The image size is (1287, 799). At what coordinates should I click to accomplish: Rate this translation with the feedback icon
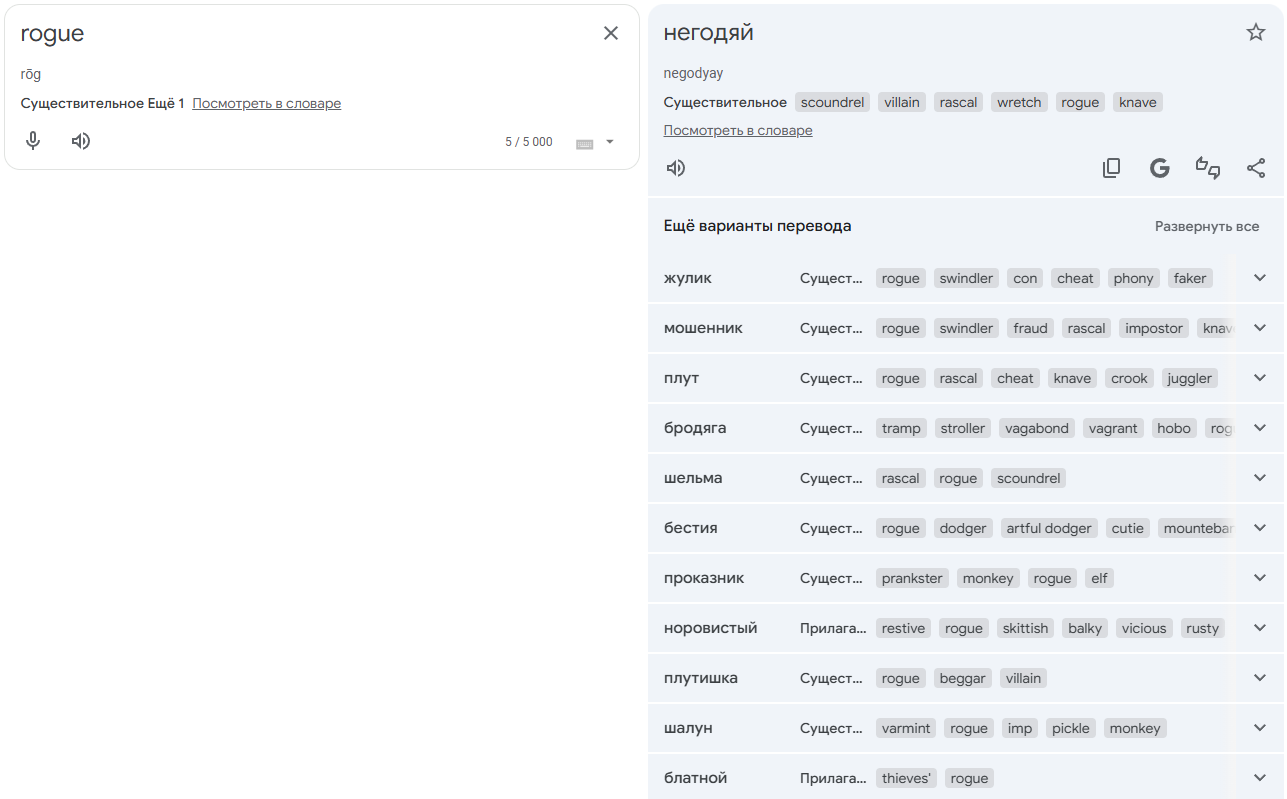(x=1208, y=168)
